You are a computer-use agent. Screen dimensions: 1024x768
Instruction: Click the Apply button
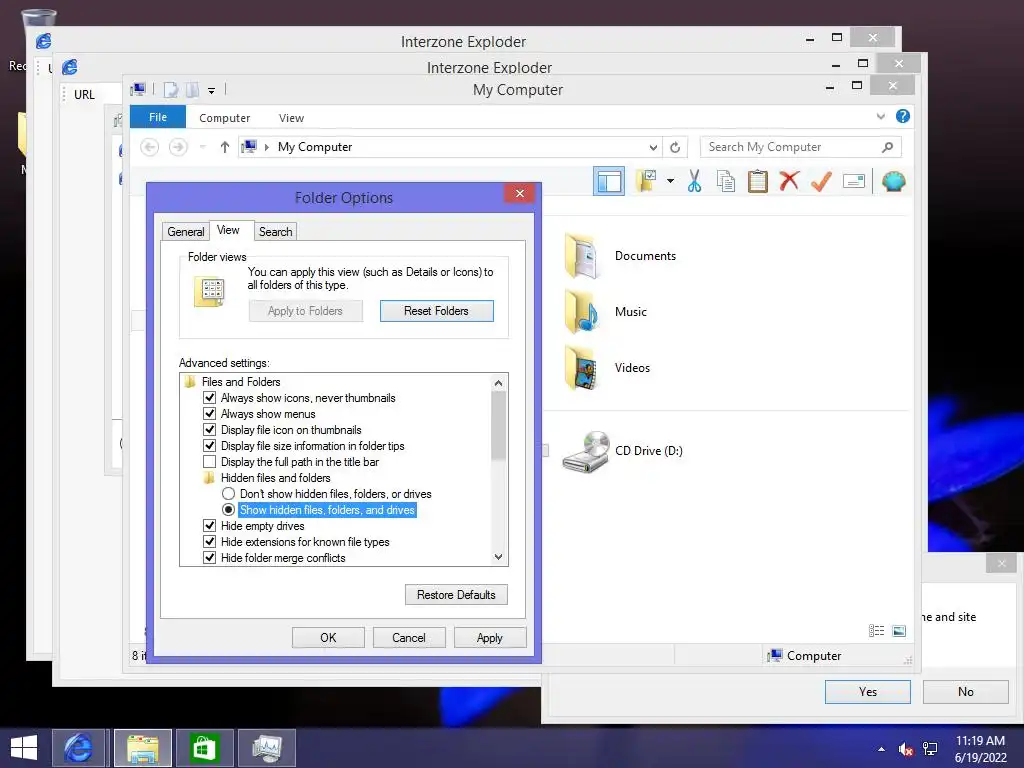pos(490,637)
